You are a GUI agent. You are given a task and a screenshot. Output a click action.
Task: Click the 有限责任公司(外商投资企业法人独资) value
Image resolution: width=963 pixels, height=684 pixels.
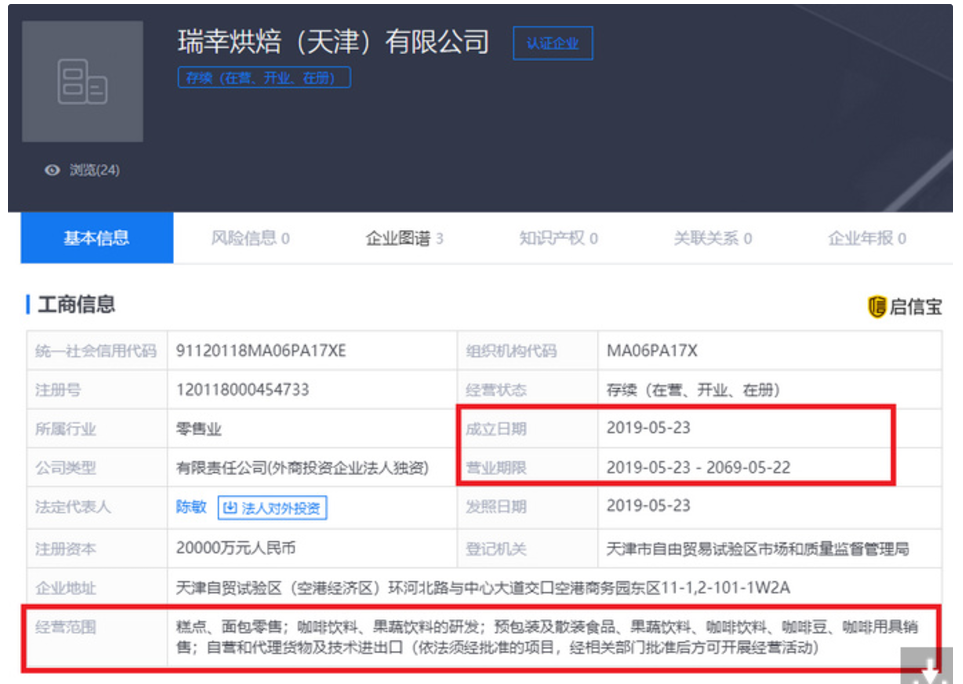302,468
